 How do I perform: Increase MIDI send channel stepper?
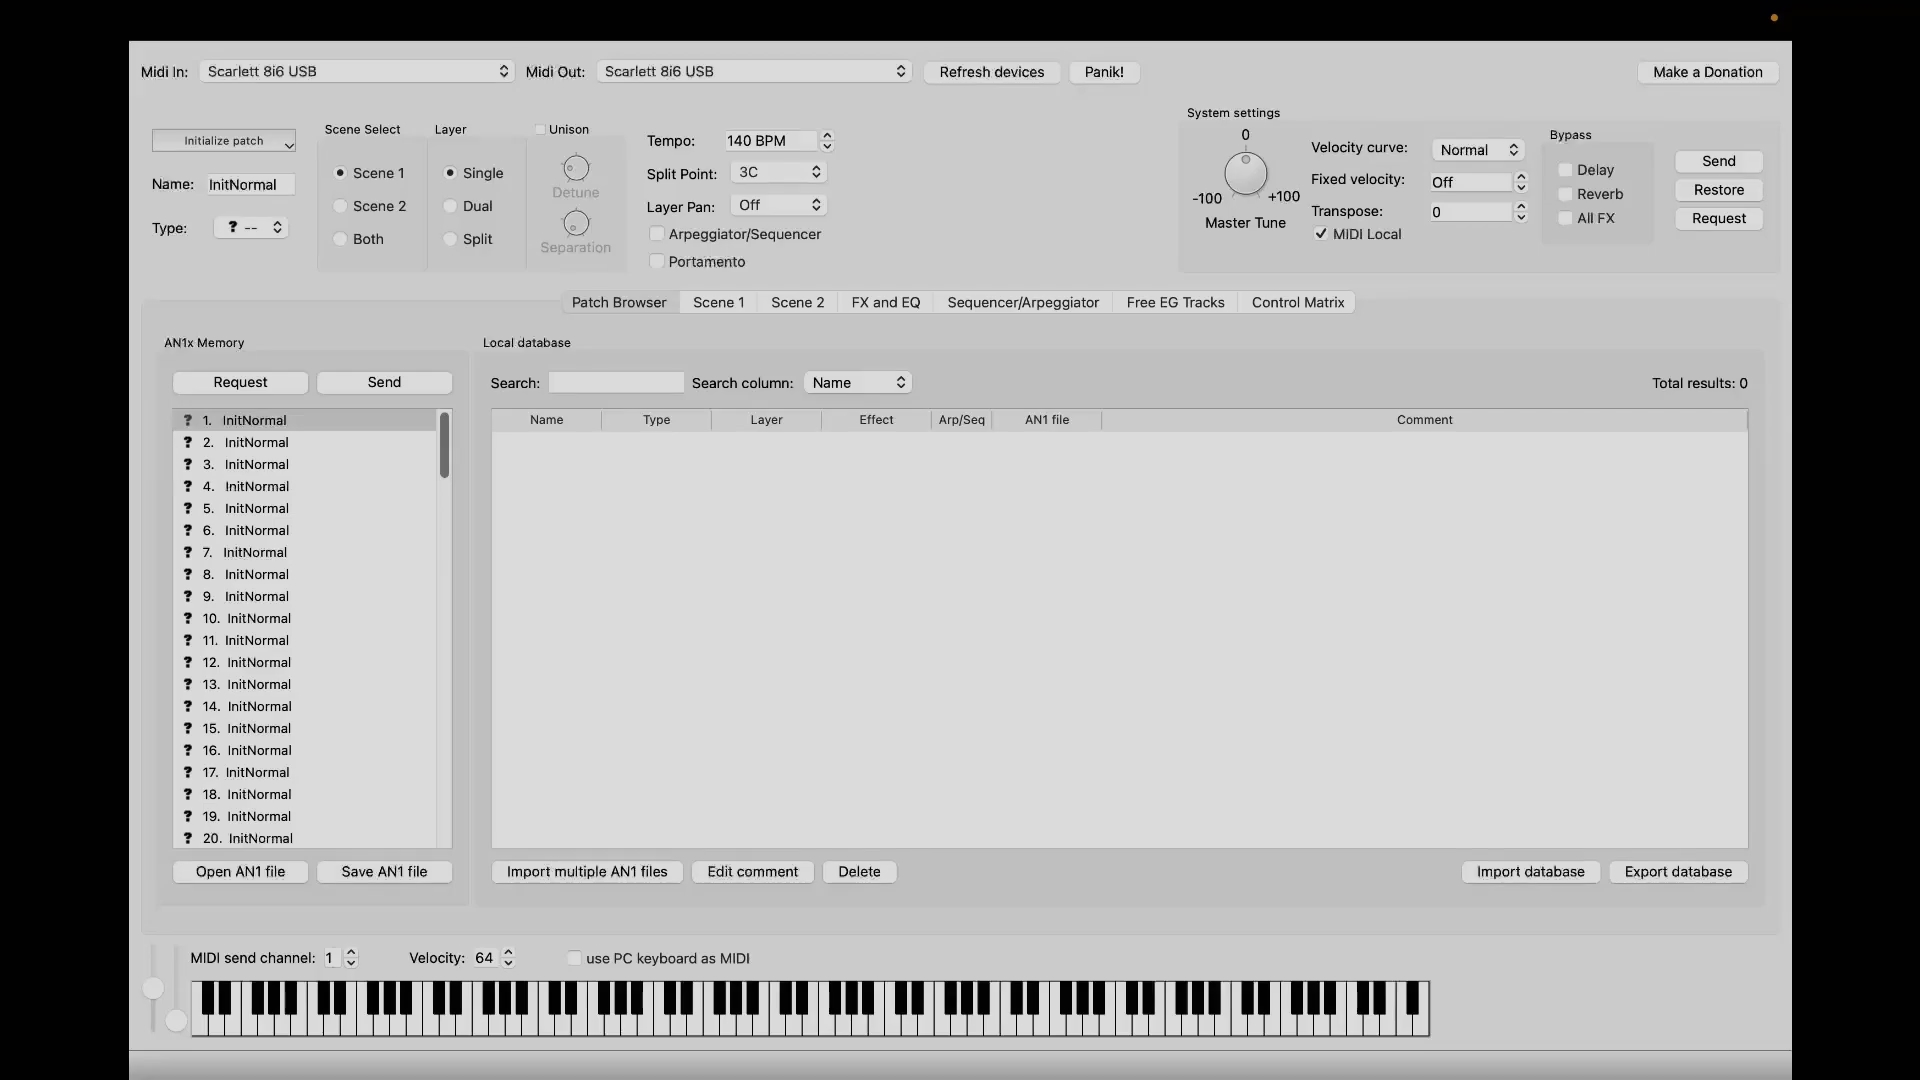[351, 952]
